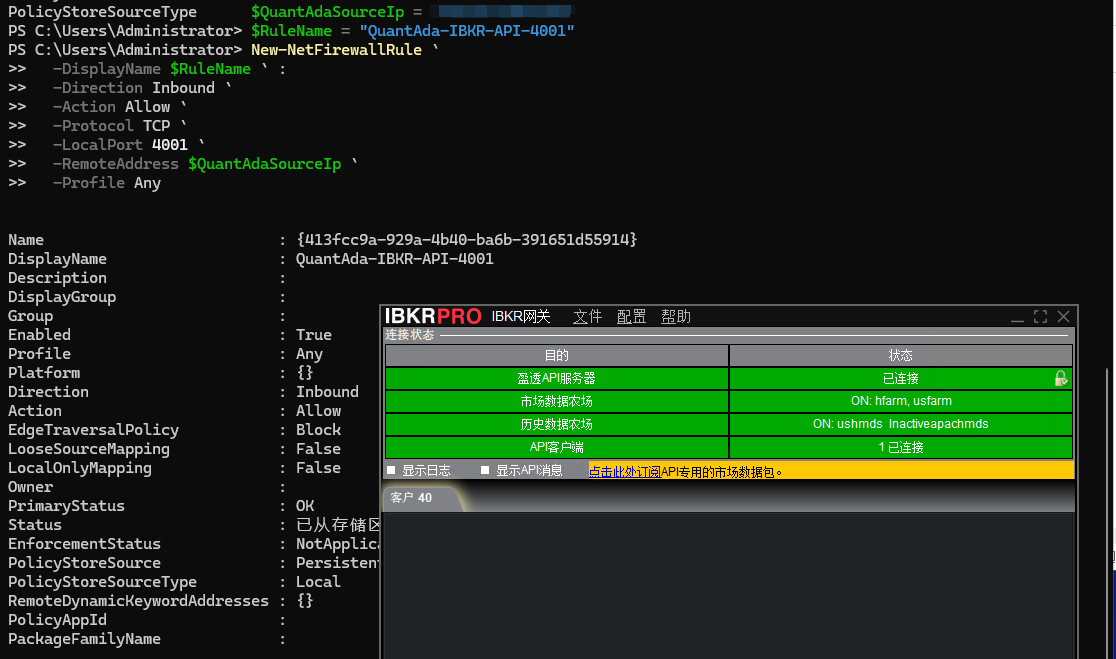This screenshot has height=659, width=1116.
Task: Select the 历史数据农场 cell
Action: (557, 424)
